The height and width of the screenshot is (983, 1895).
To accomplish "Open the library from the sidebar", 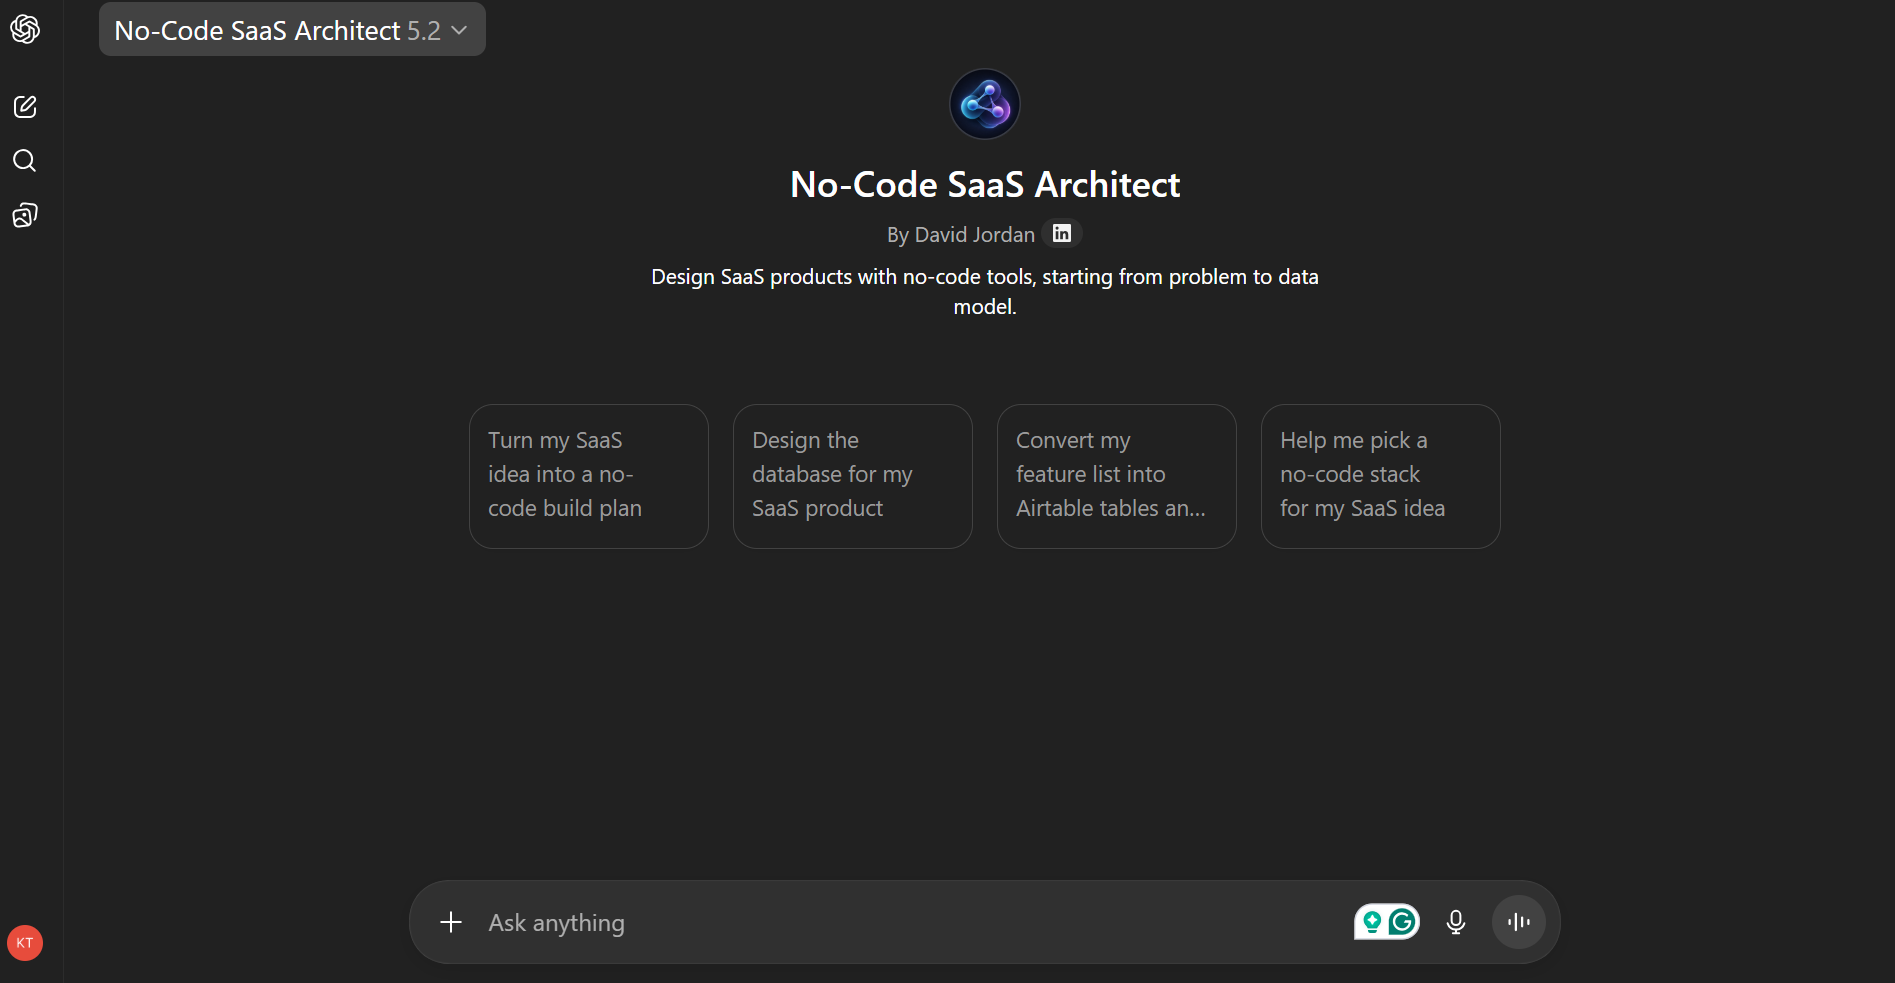I will 24,214.
